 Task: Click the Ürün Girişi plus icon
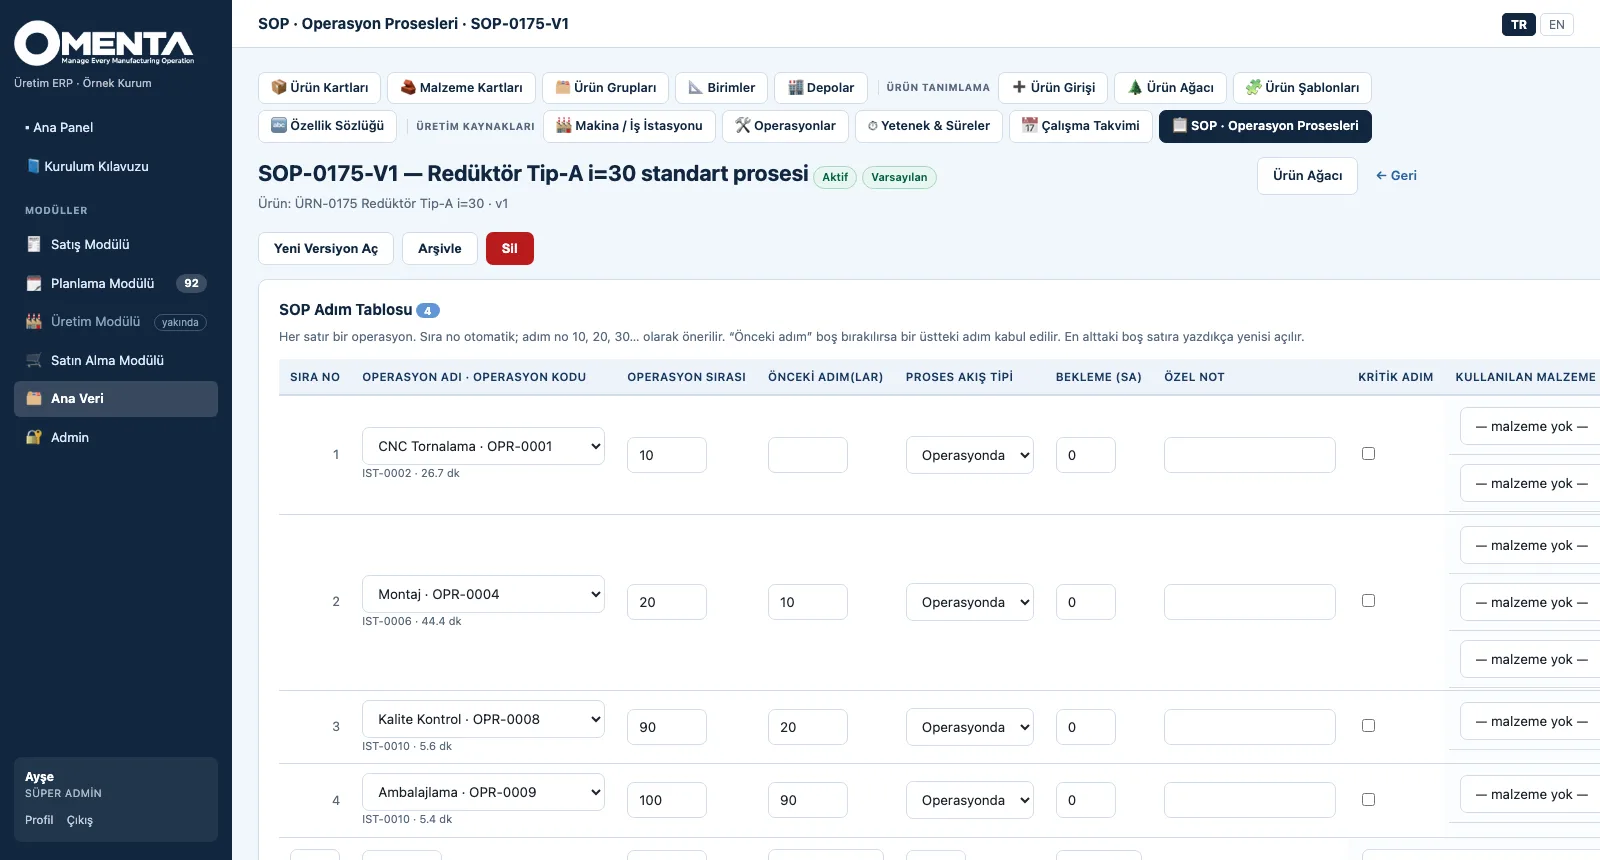tap(1019, 88)
